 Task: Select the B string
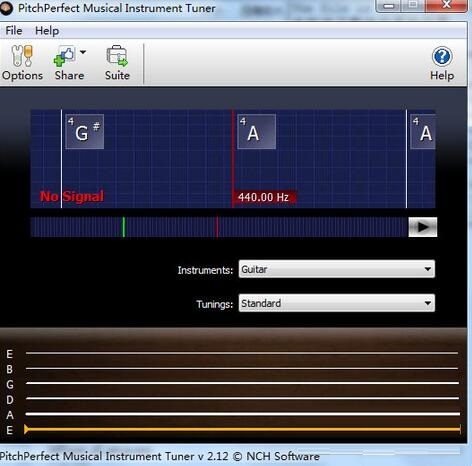[242, 368]
